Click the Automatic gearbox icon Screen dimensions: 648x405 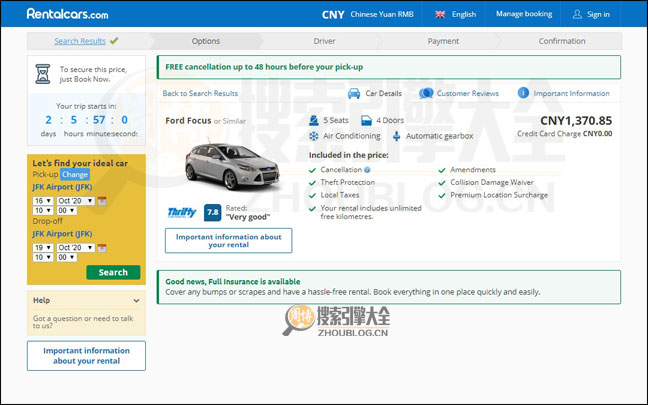[x=396, y=136]
